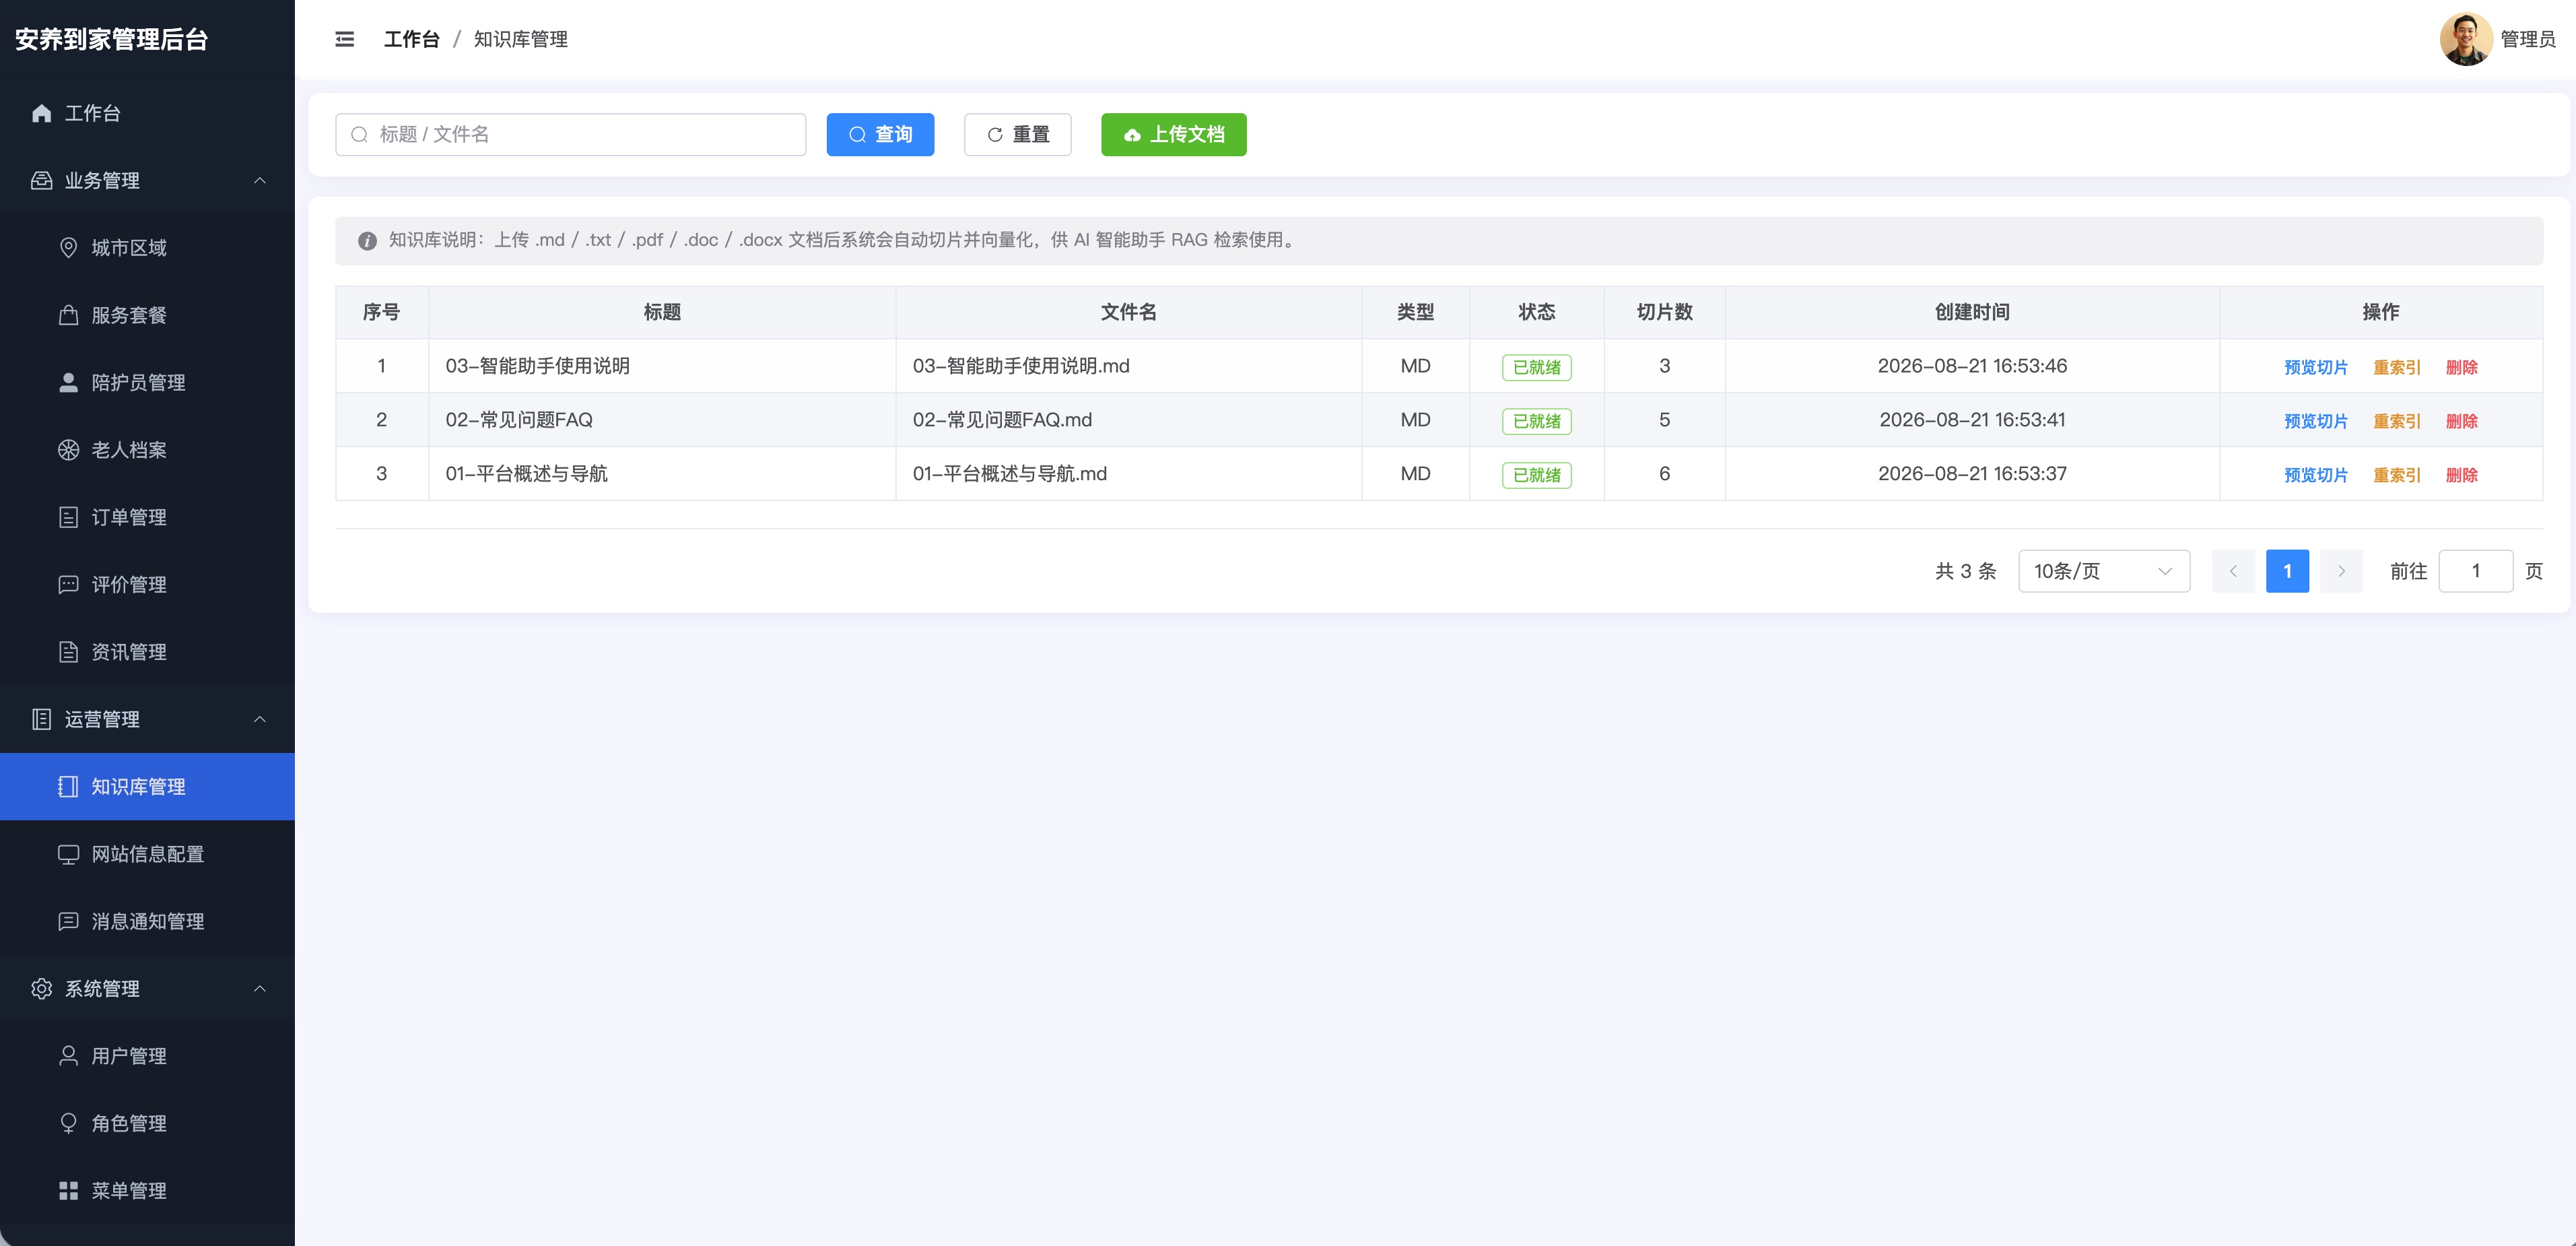
Task: Click the 前往 page number input
Action: 2475,571
